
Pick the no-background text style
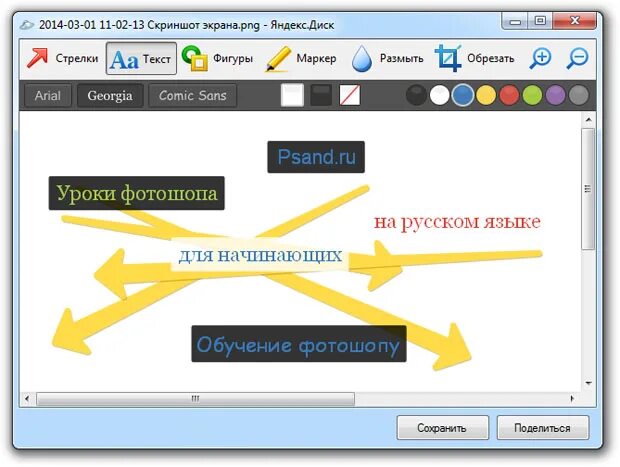350,95
